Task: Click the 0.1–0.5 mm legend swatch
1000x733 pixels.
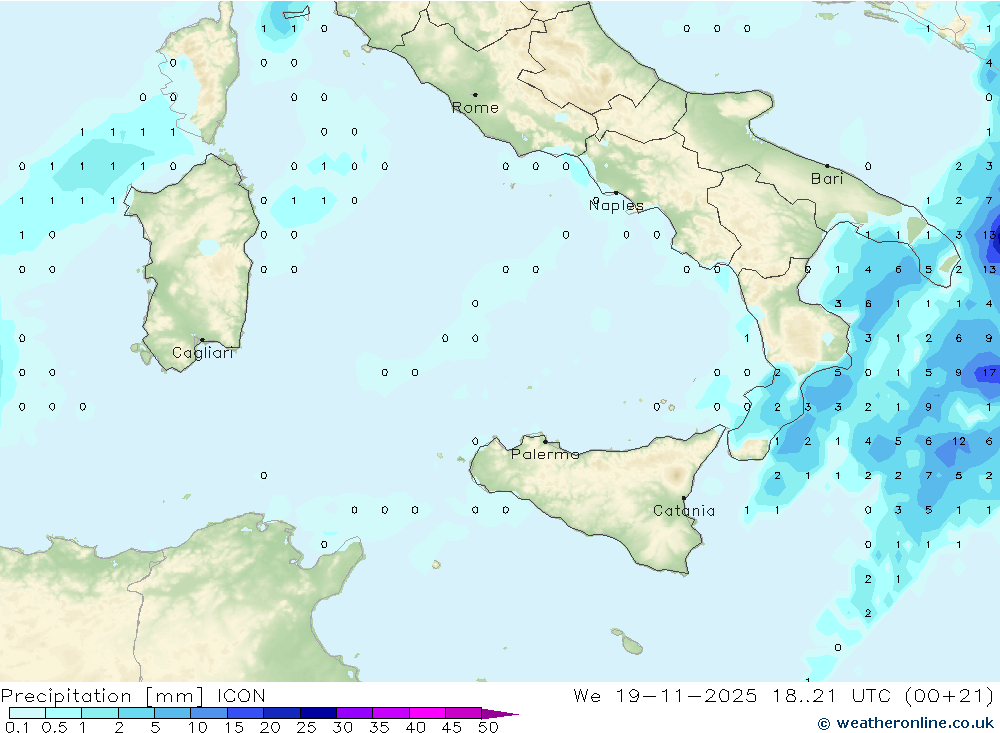Action: click(27, 713)
